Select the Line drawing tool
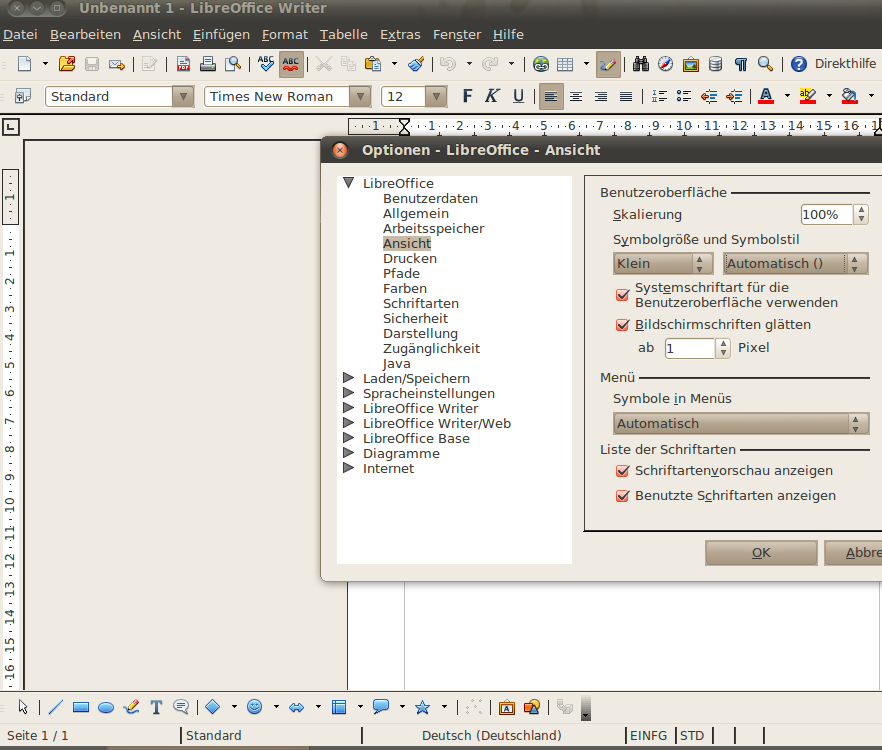The width and height of the screenshot is (882, 750). tap(56, 707)
